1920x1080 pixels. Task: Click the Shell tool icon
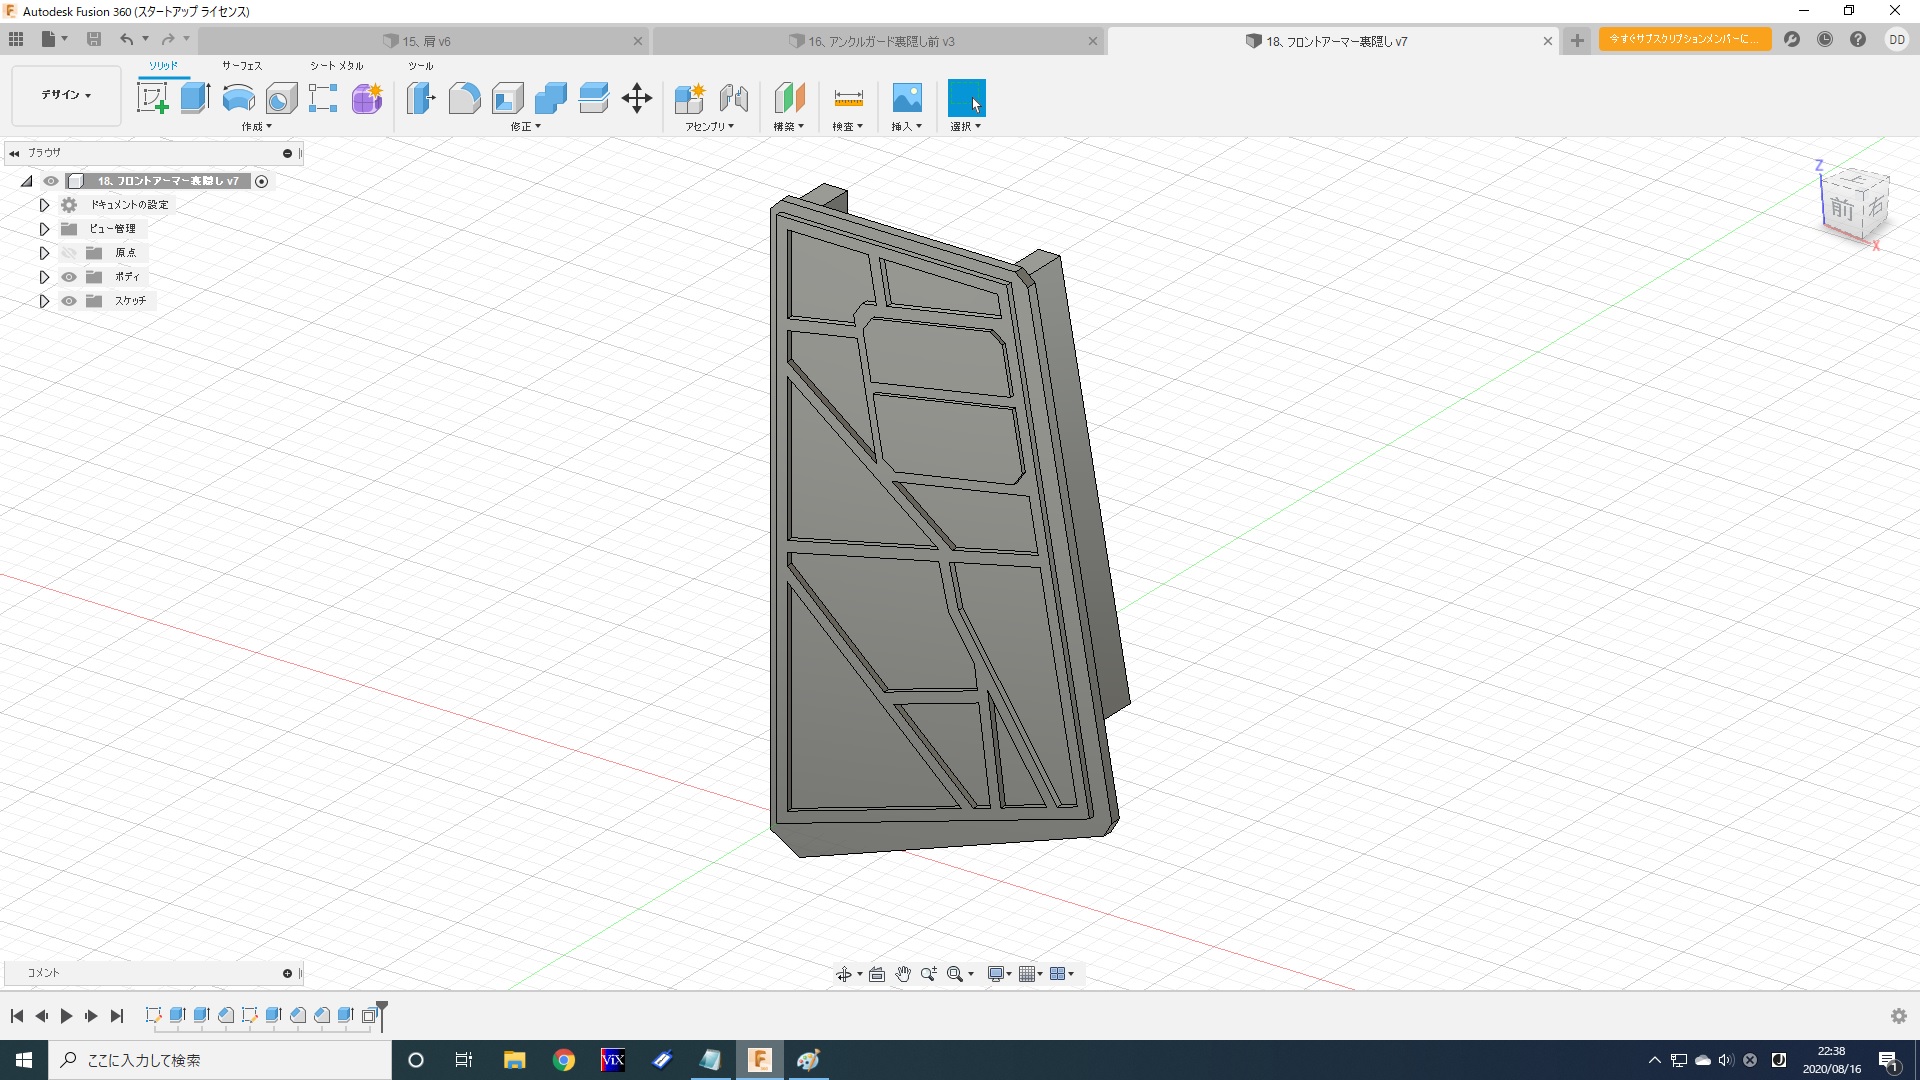coord(508,98)
